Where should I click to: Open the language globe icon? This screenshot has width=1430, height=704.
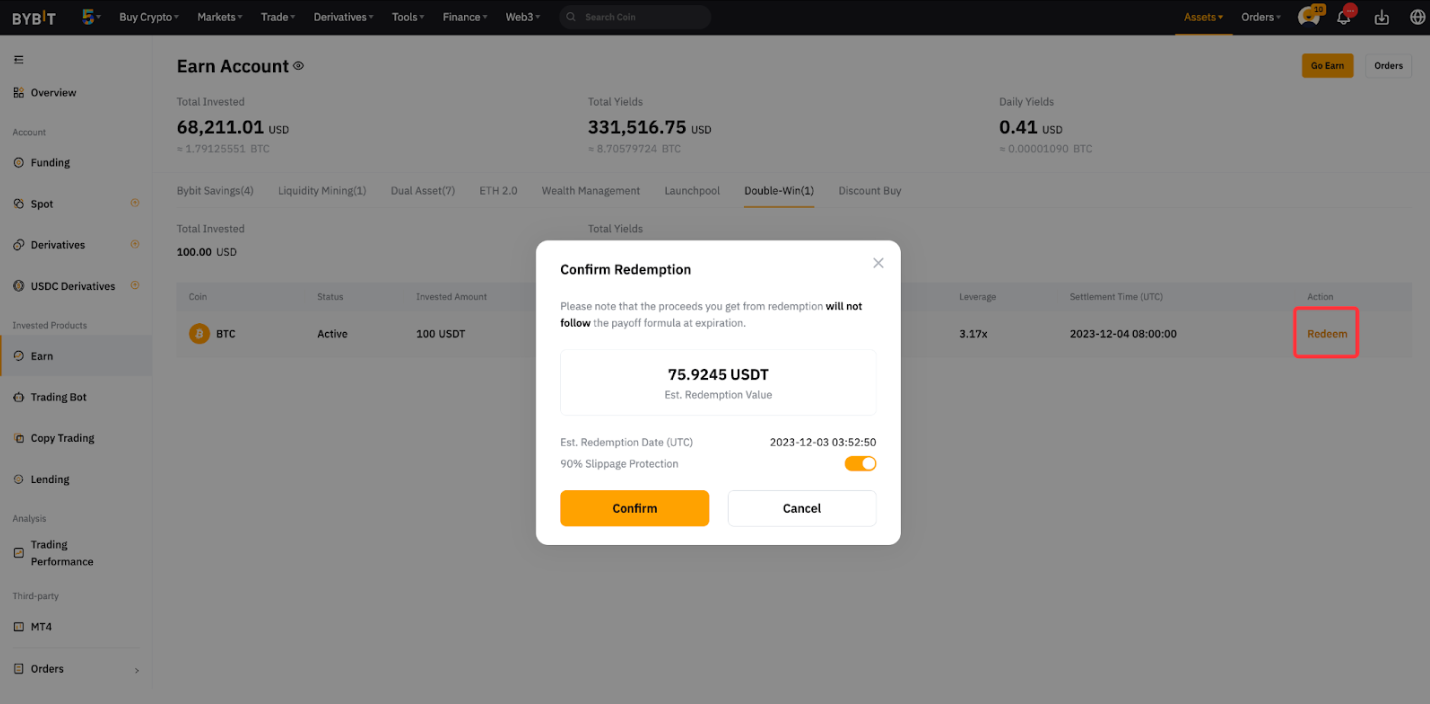pos(1417,17)
